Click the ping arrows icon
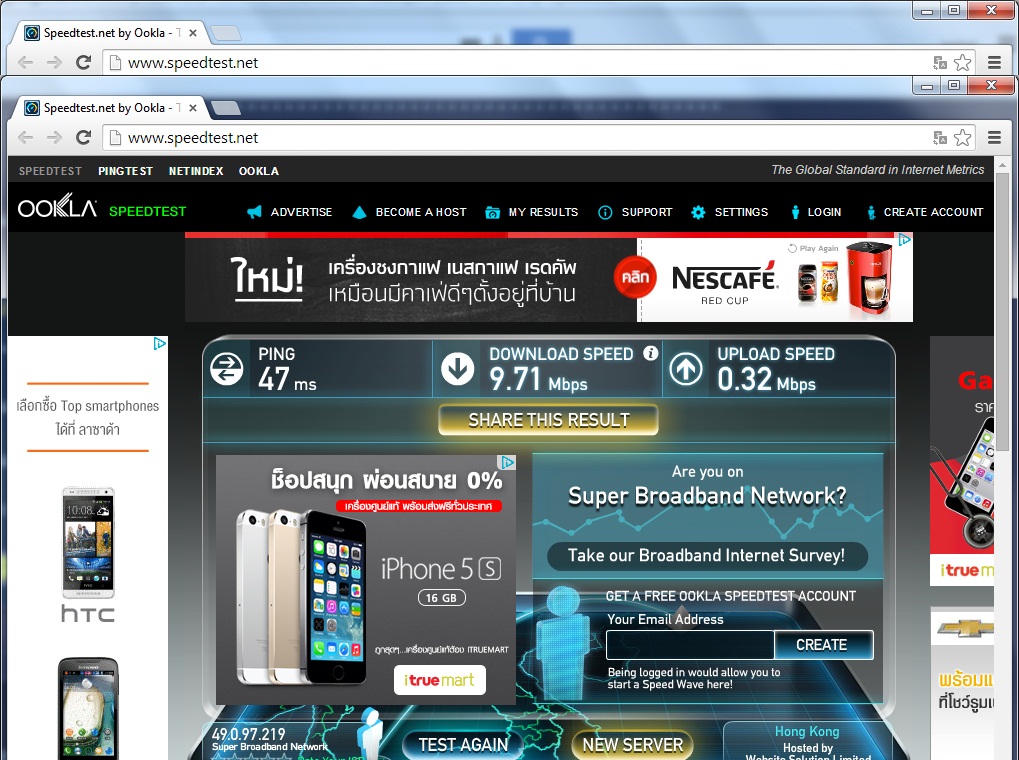The image size is (1019, 760). click(227, 369)
